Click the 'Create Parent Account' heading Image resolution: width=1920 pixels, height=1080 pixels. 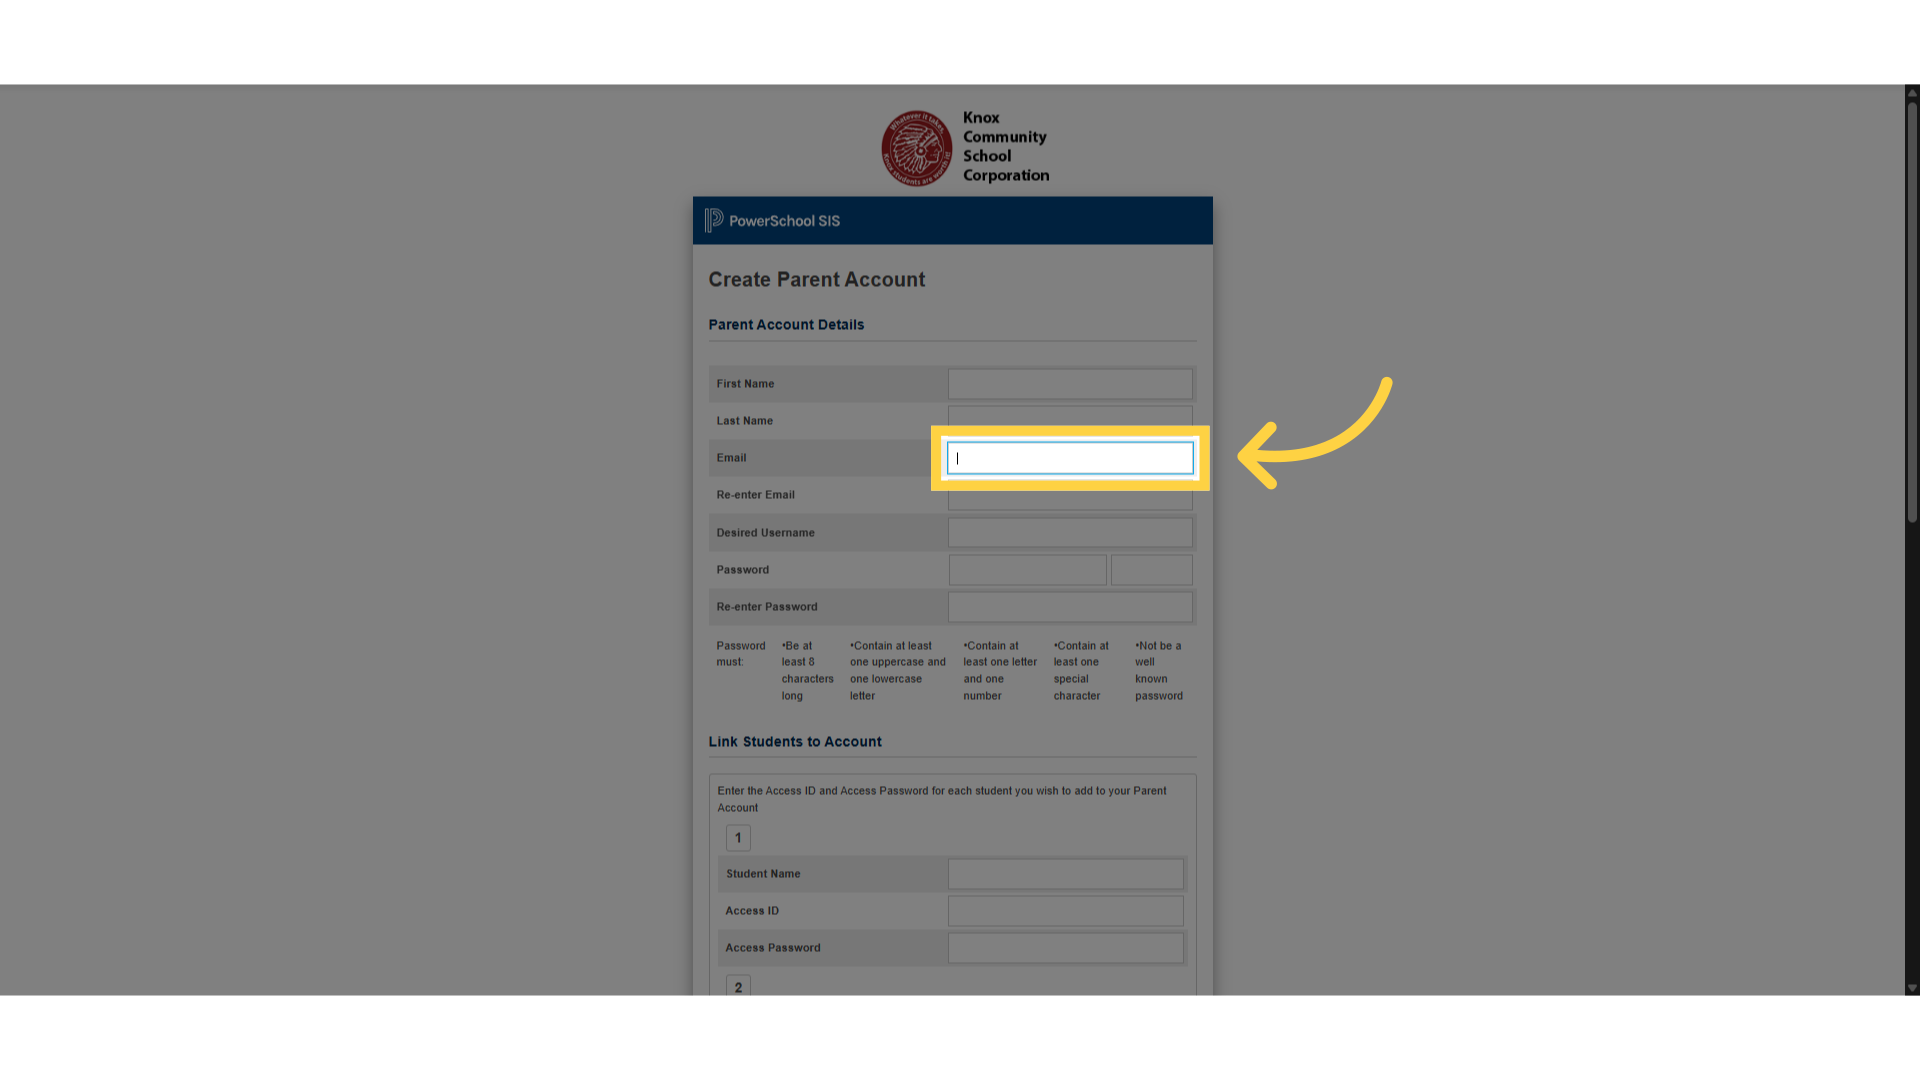point(816,280)
